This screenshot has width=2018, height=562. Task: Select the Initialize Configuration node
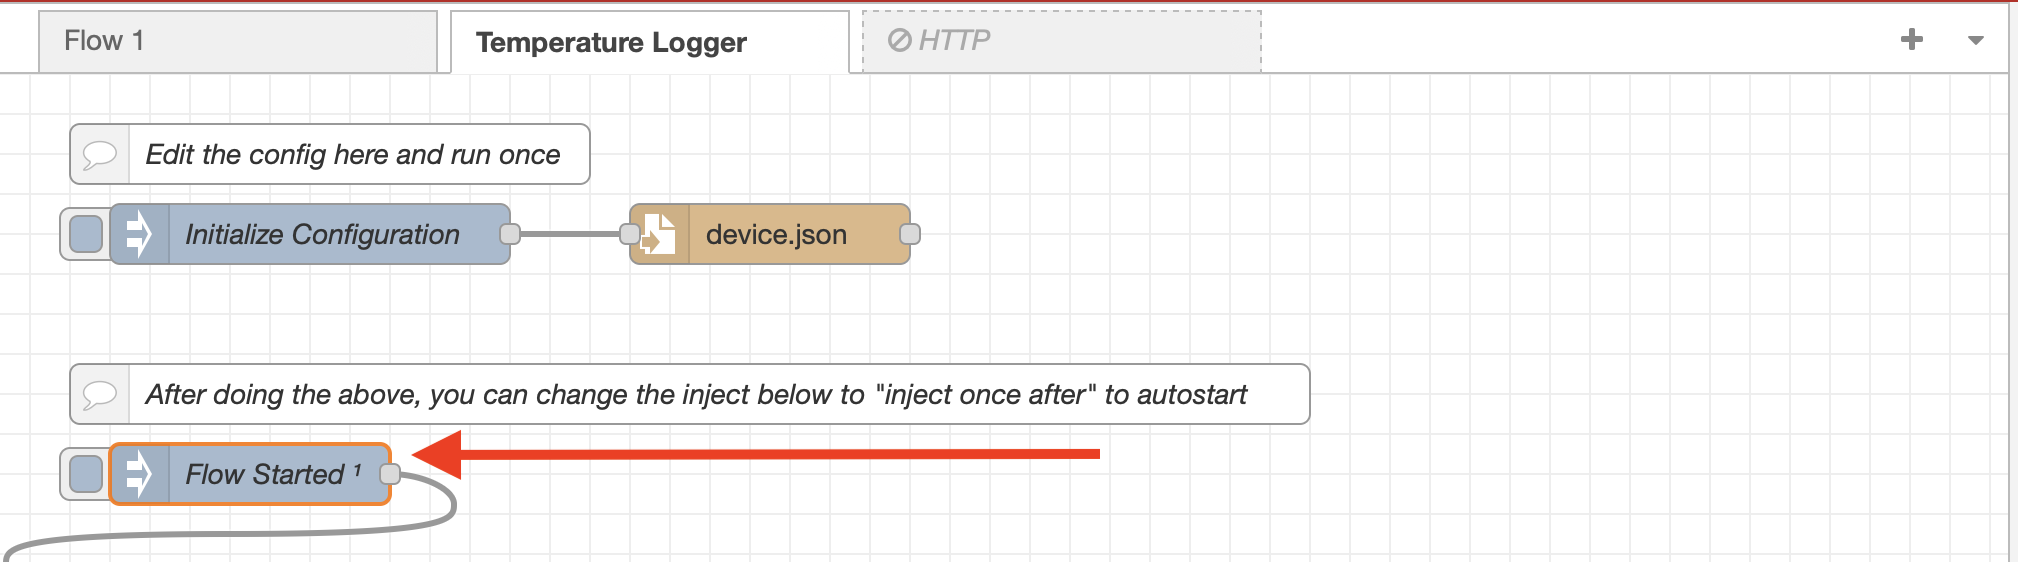point(322,234)
